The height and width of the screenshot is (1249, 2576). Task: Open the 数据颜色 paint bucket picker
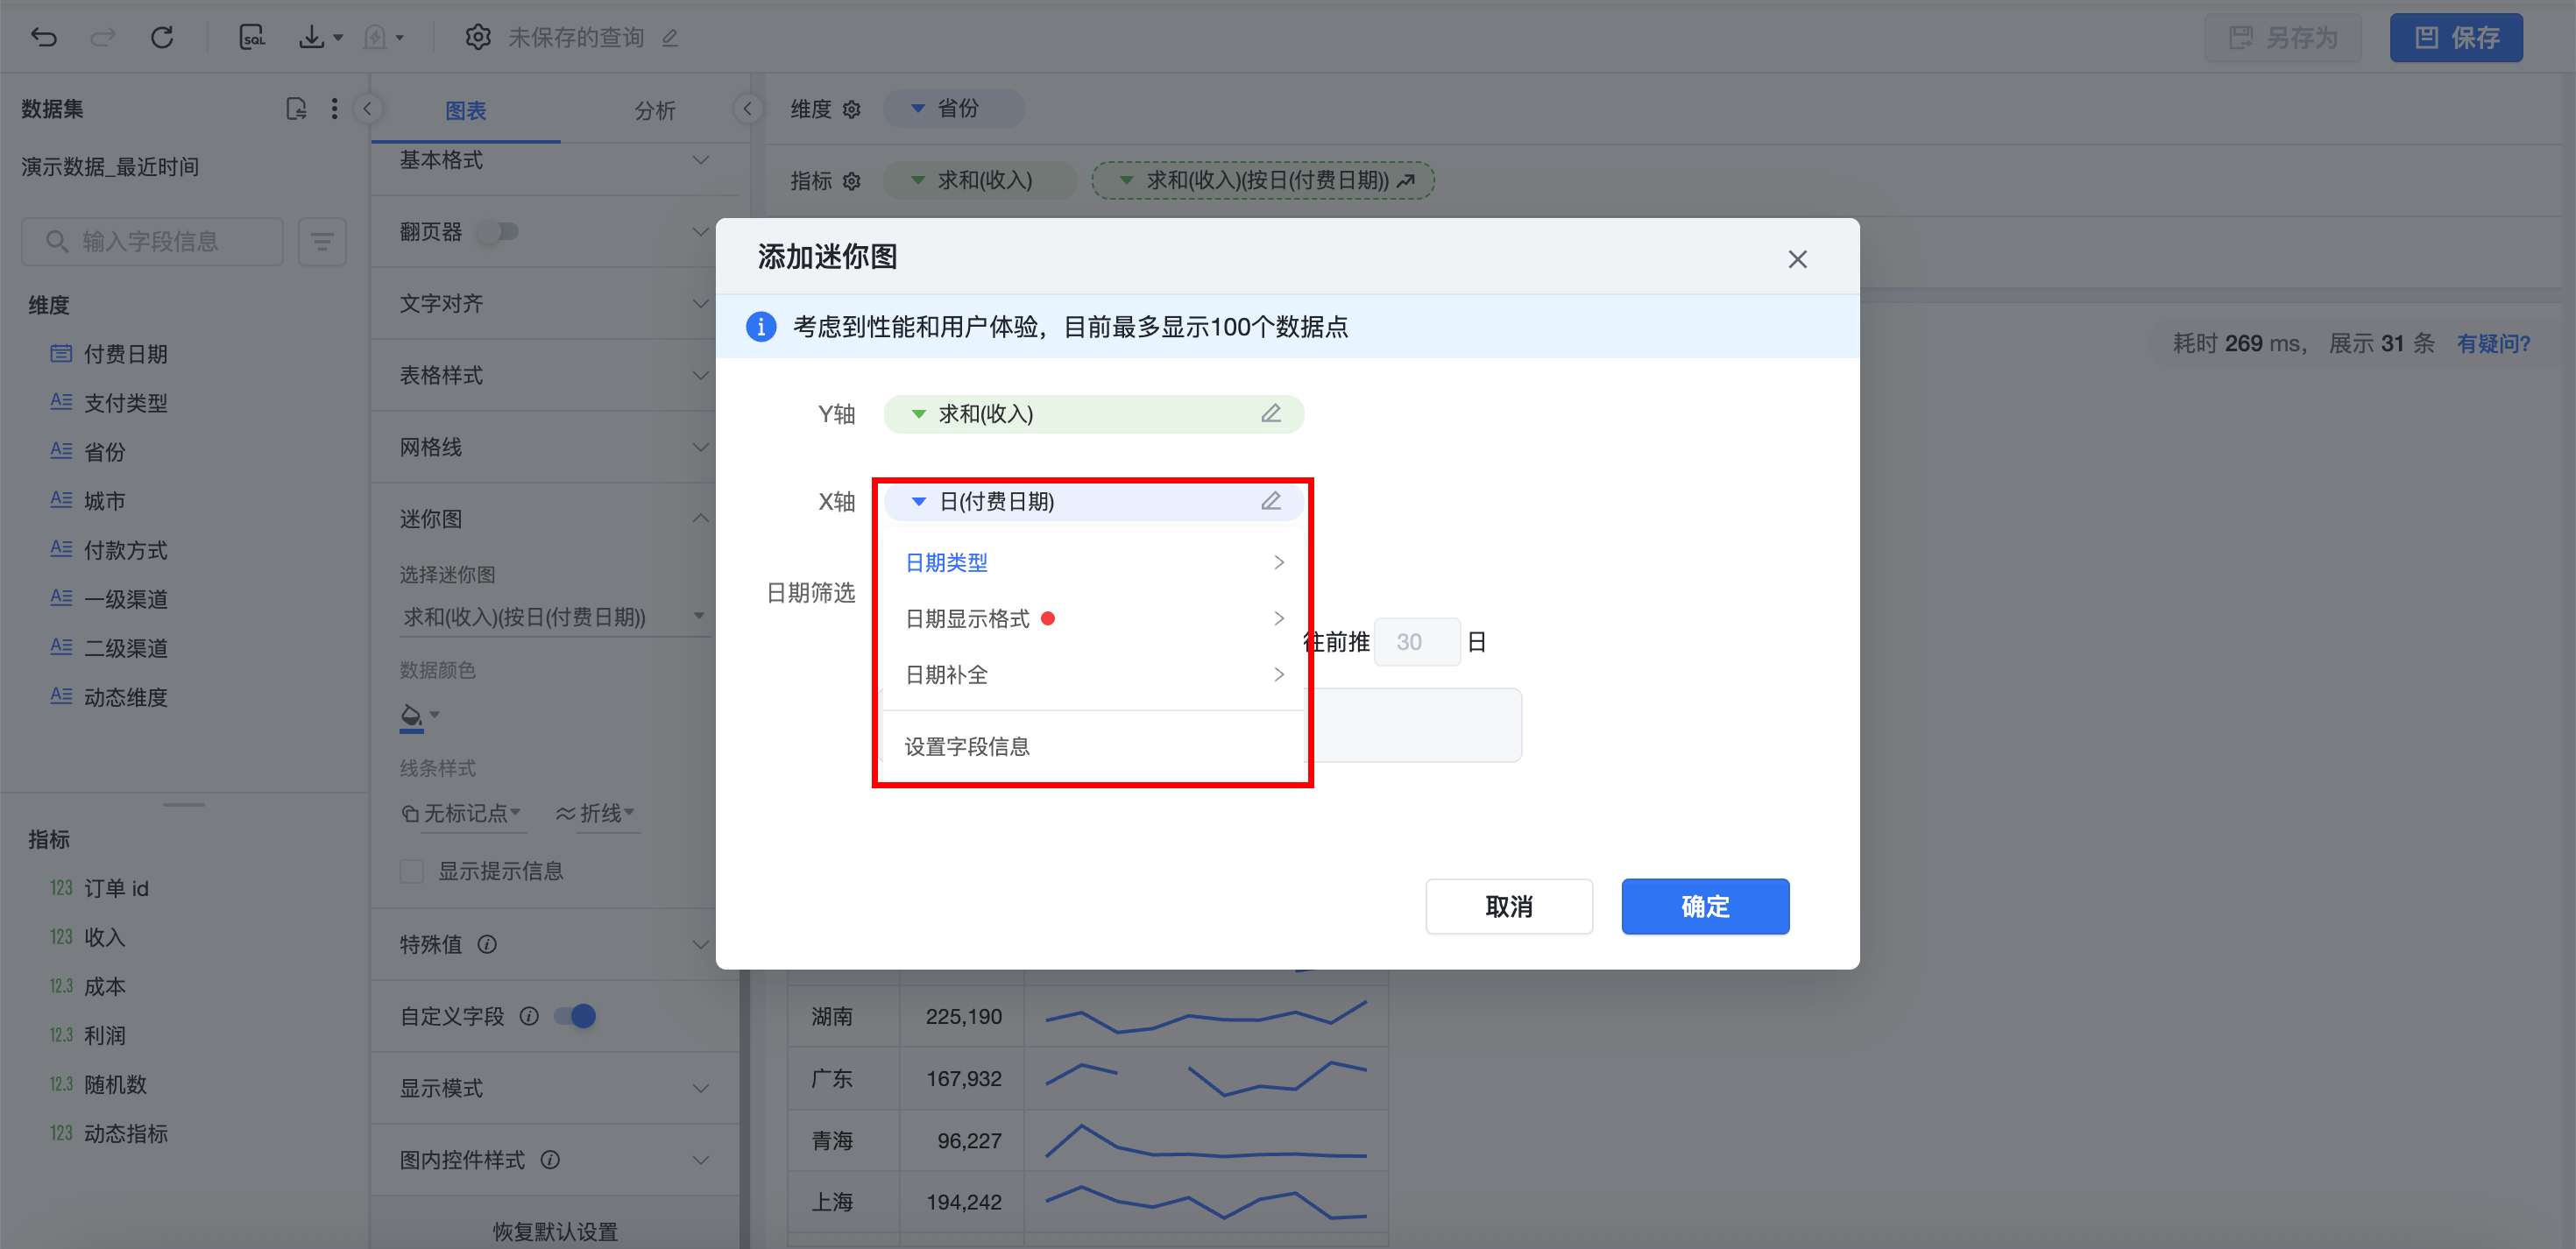[x=412, y=716]
